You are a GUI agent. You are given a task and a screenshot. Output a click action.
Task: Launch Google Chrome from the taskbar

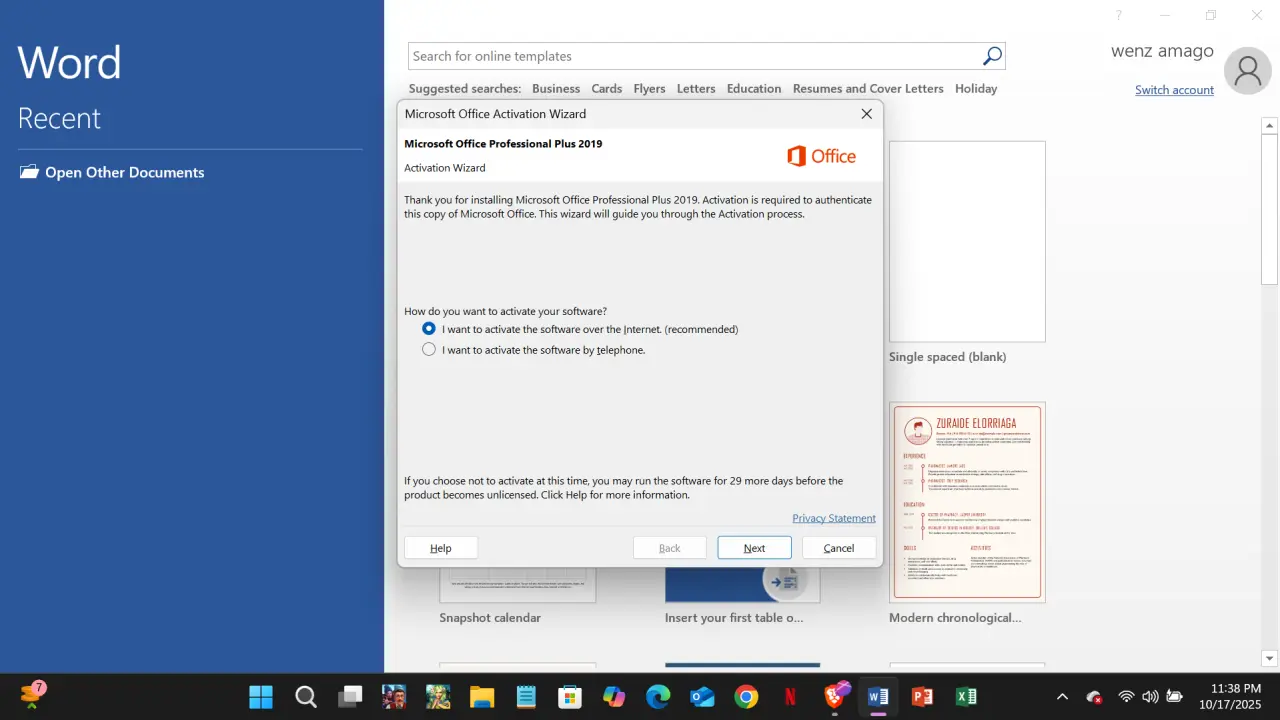click(x=746, y=697)
